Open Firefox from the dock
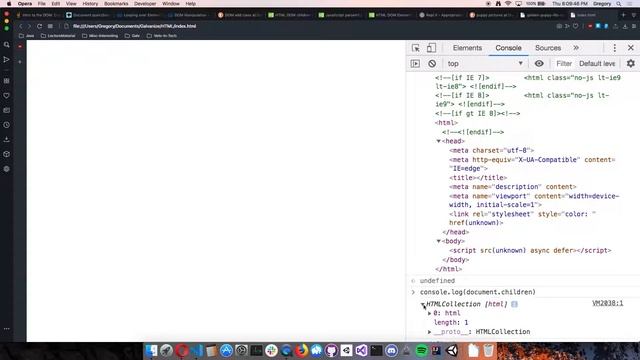Viewport: 640px width, 360px height. [301, 351]
